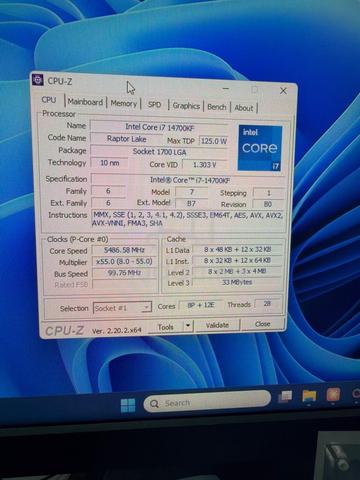This screenshot has width=360, height=480.
Task: Launch File Explorer from the taskbar
Action: (309, 396)
